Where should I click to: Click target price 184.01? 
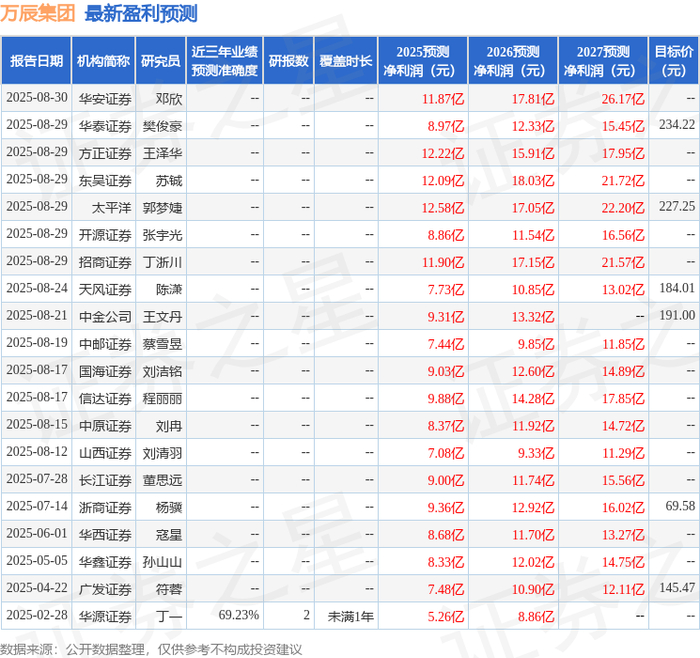pos(677,288)
